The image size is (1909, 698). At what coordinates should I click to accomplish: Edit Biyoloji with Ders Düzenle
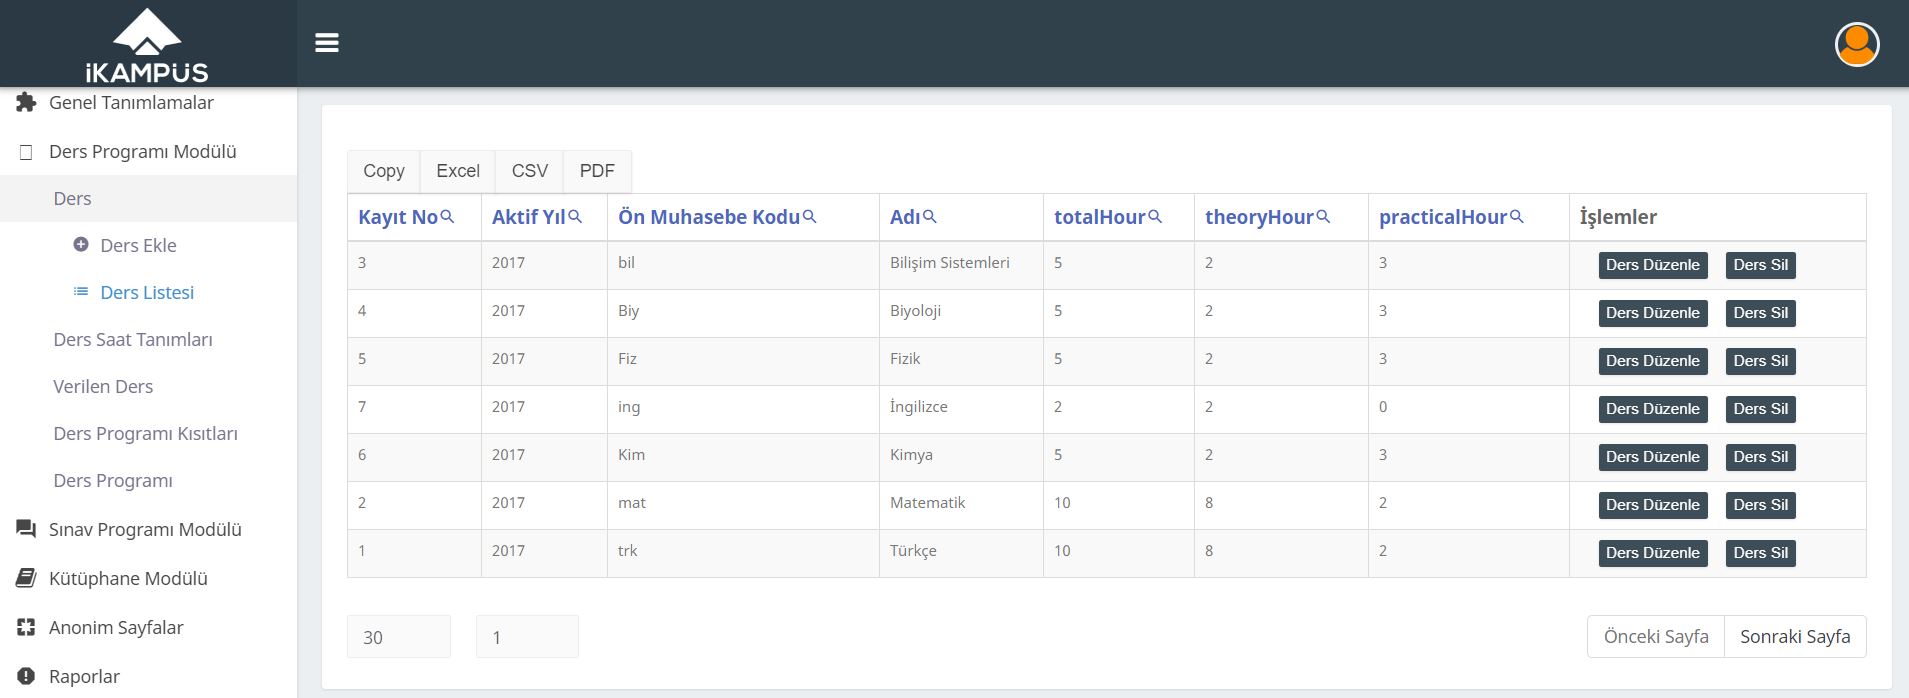[x=1653, y=313]
